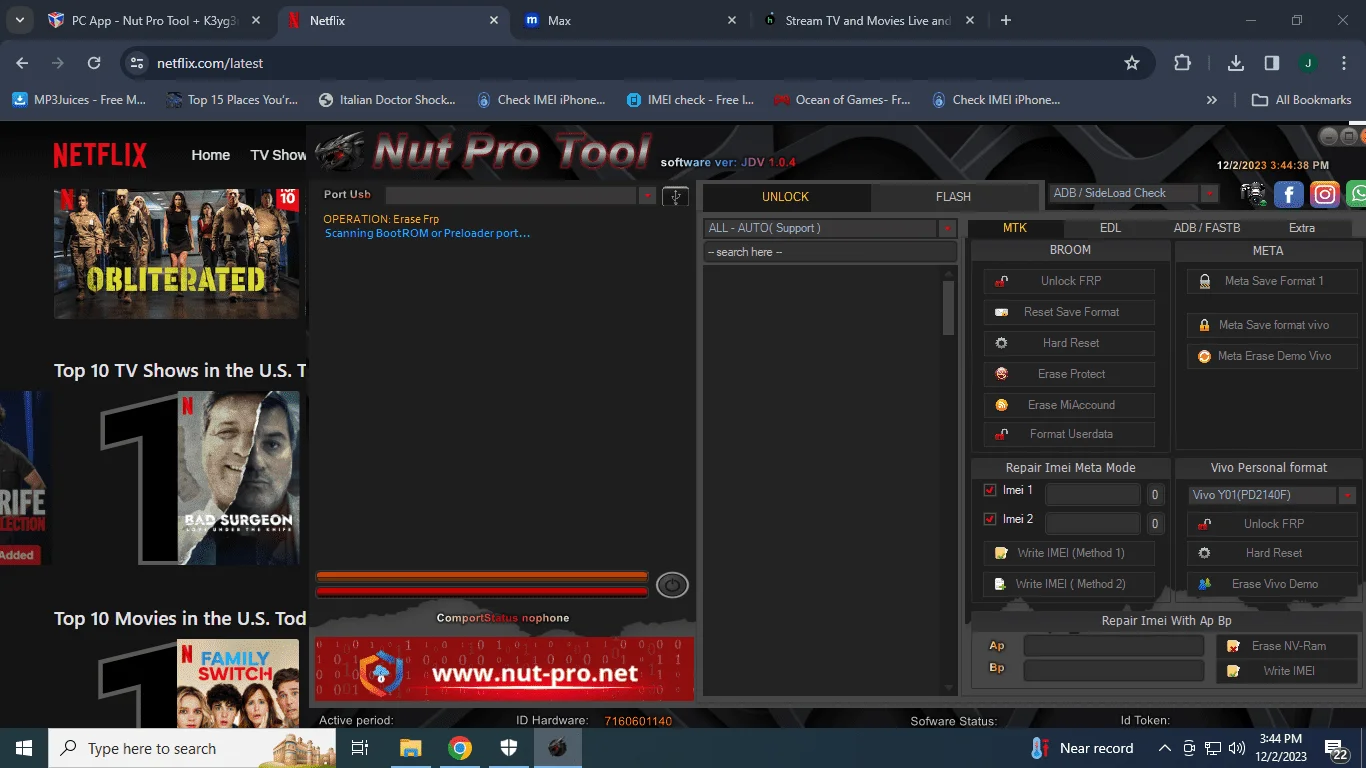1366x768 pixels.
Task: Open the www.nut-pro.net banner link
Action: (x=504, y=669)
